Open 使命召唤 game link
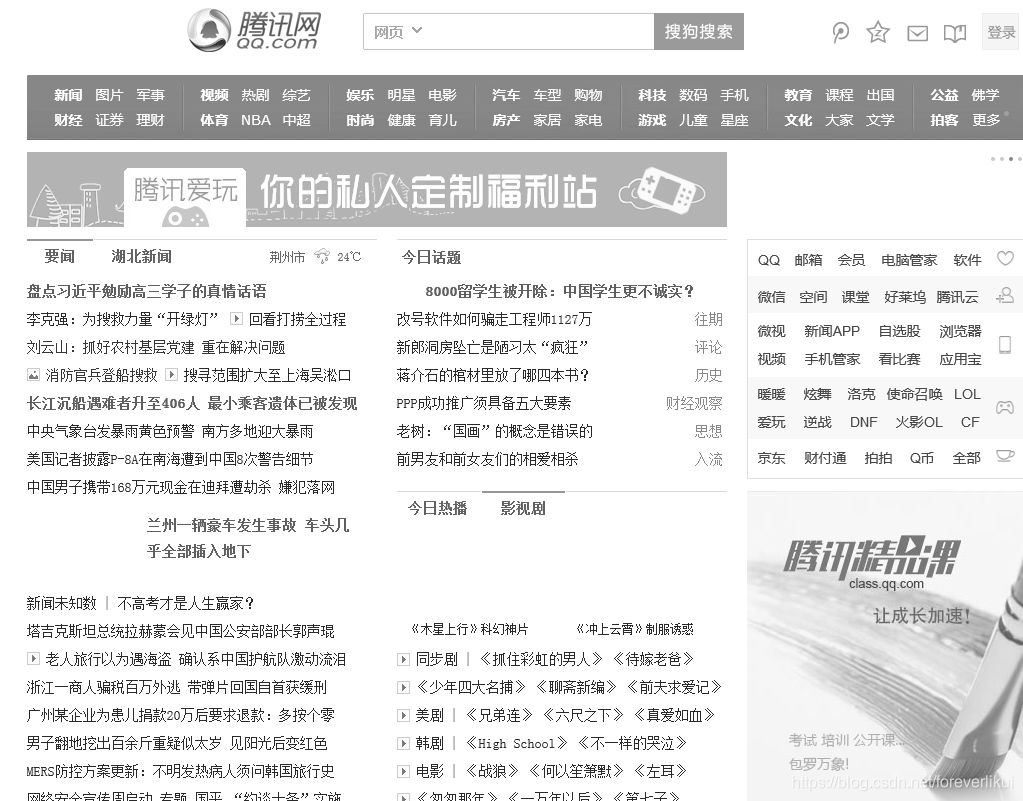The width and height of the screenshot is (1023, 801). pos(914,394)
